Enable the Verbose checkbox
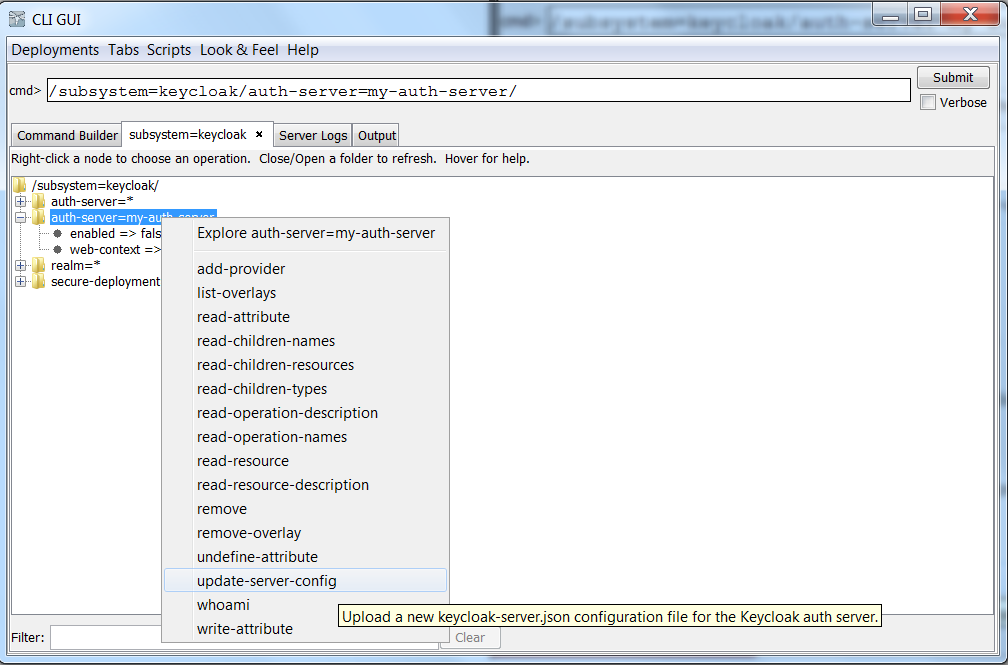The height and width of the screenshot is (665, 1008). coord(928,102)
